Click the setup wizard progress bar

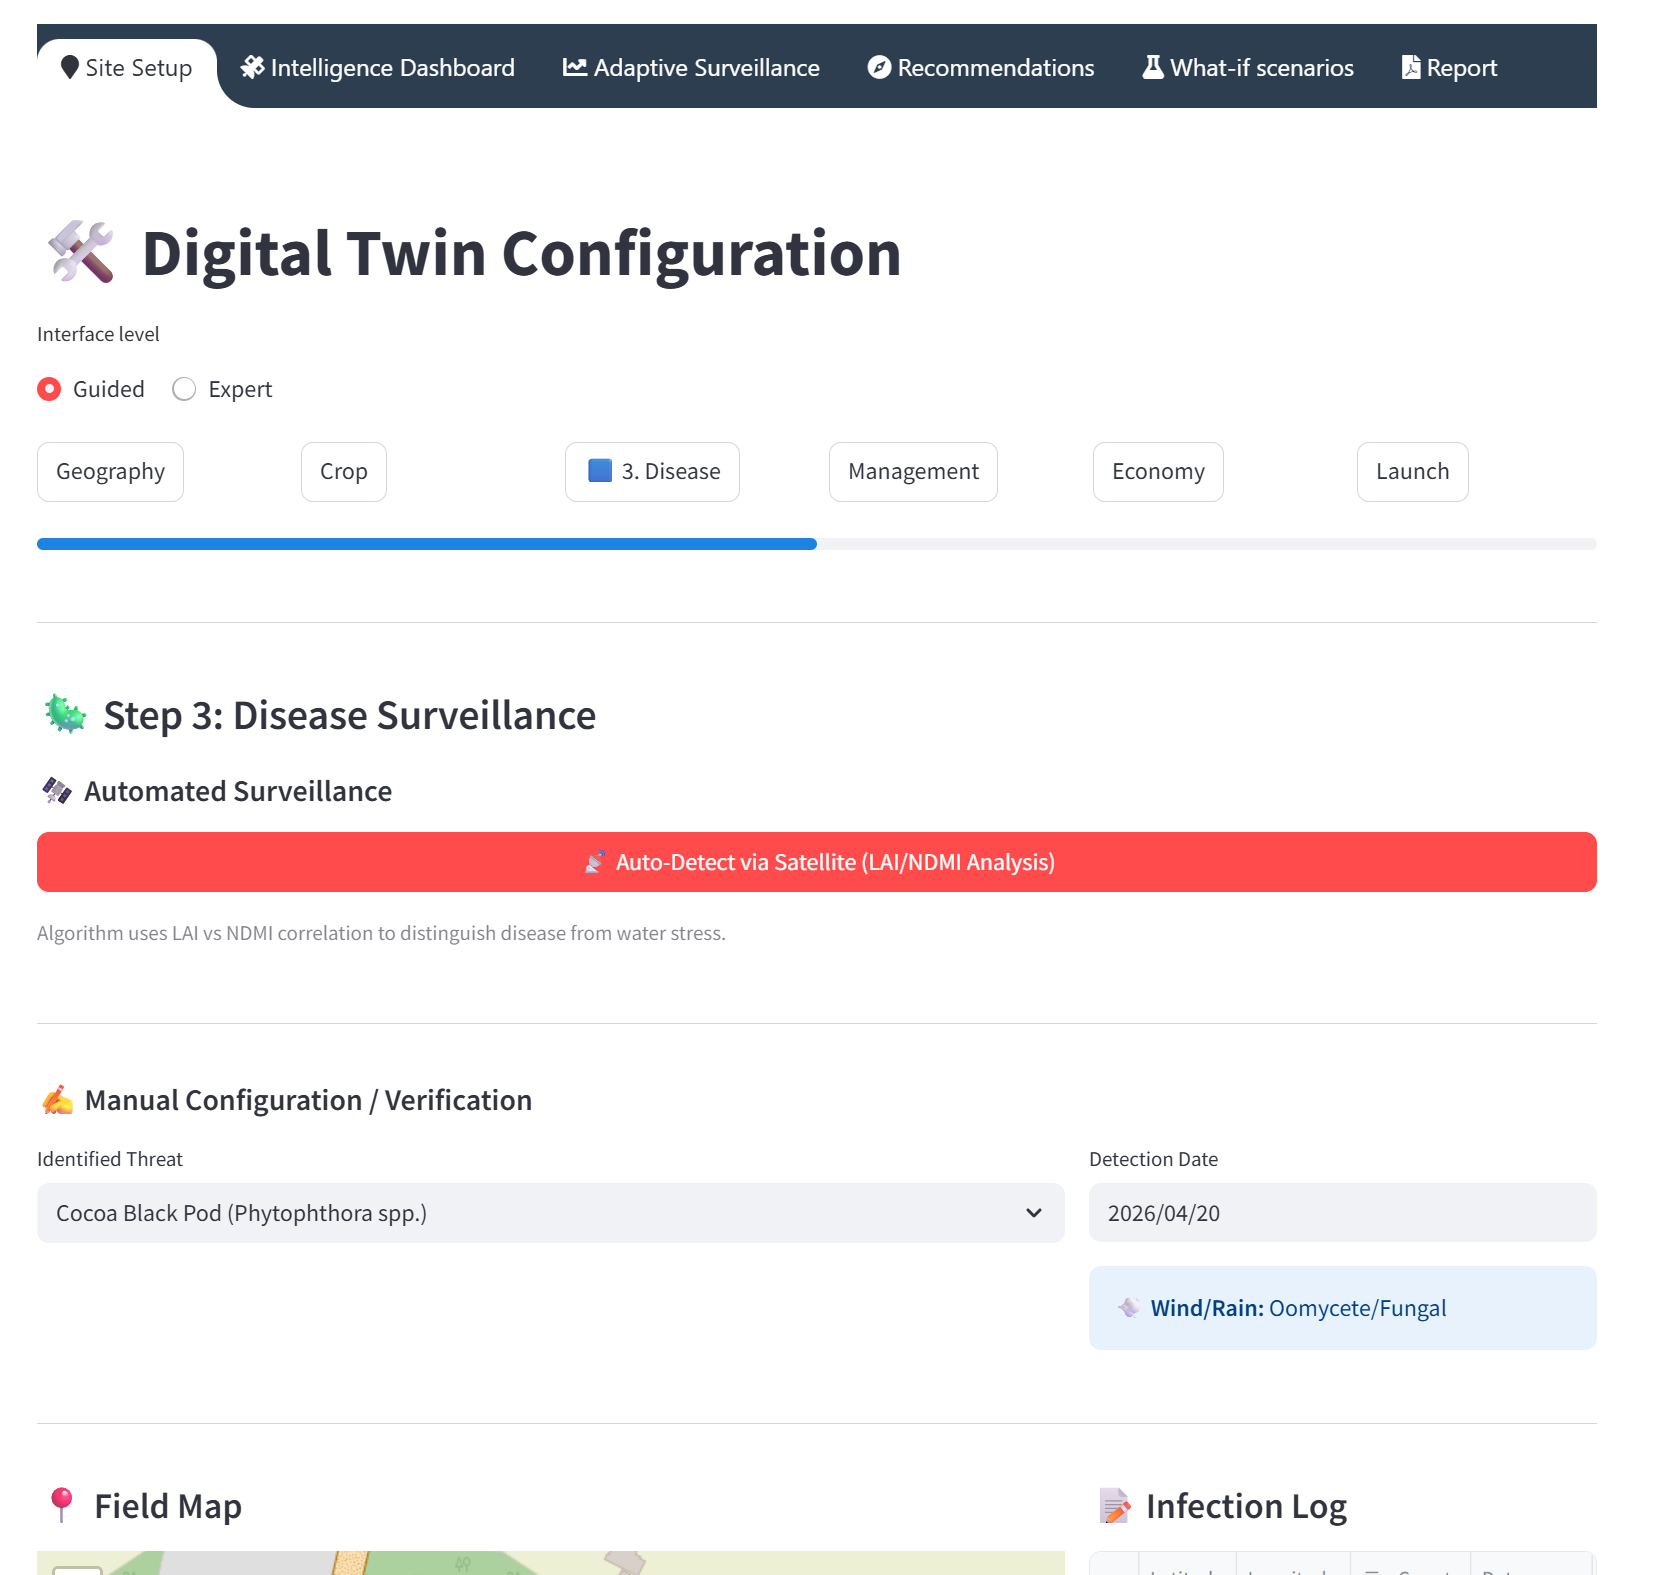click(x=817, y=544)
